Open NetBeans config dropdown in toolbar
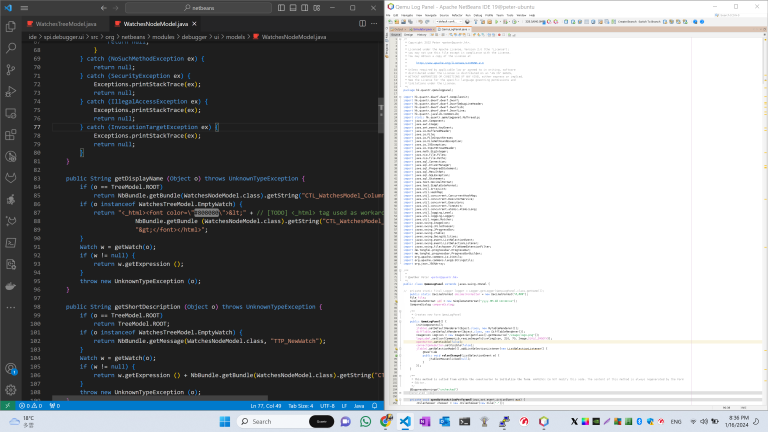 (449, 22)
